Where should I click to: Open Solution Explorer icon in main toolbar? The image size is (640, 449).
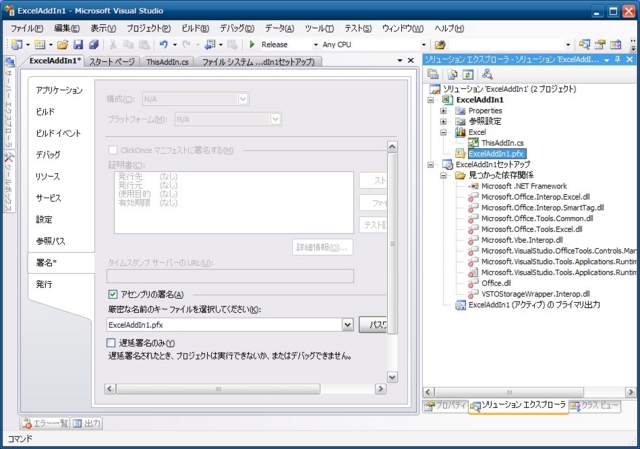coord(584,44)
